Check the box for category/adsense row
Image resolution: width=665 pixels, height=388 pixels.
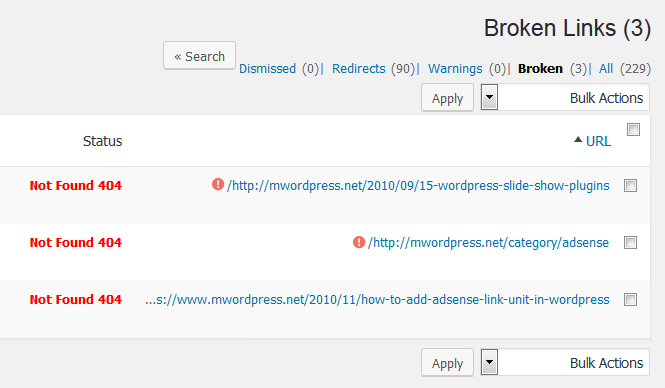(630, 243)
